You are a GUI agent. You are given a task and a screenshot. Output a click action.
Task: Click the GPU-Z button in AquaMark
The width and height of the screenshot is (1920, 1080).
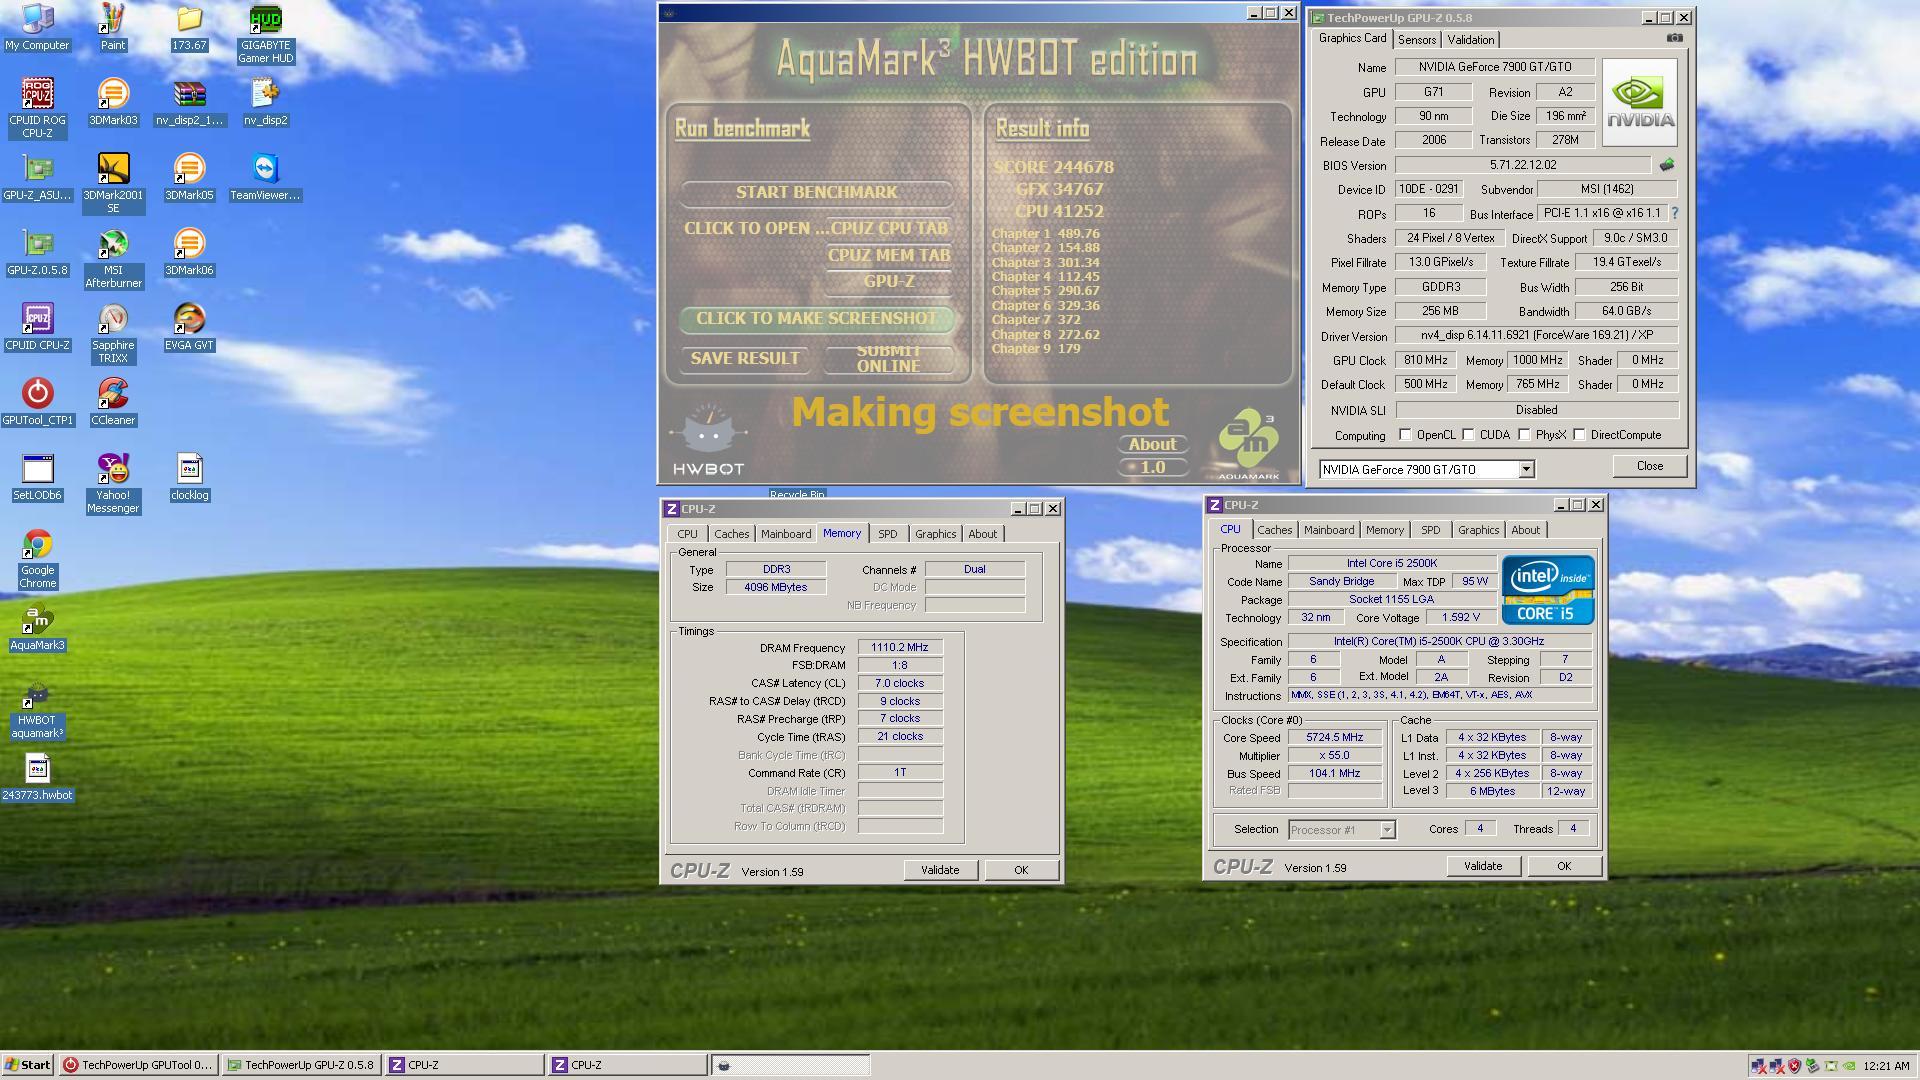click(x=888, y=281)
